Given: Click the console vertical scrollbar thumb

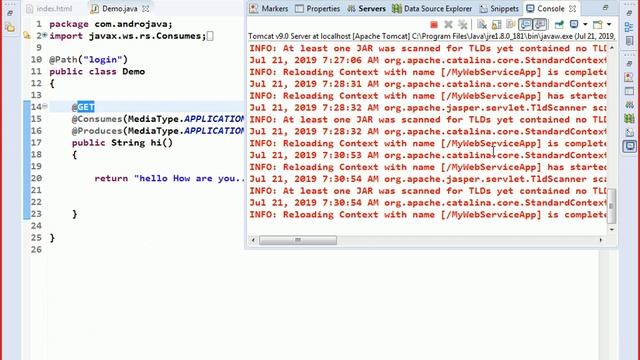Looking at the screenshot, I should coord(611,206).
